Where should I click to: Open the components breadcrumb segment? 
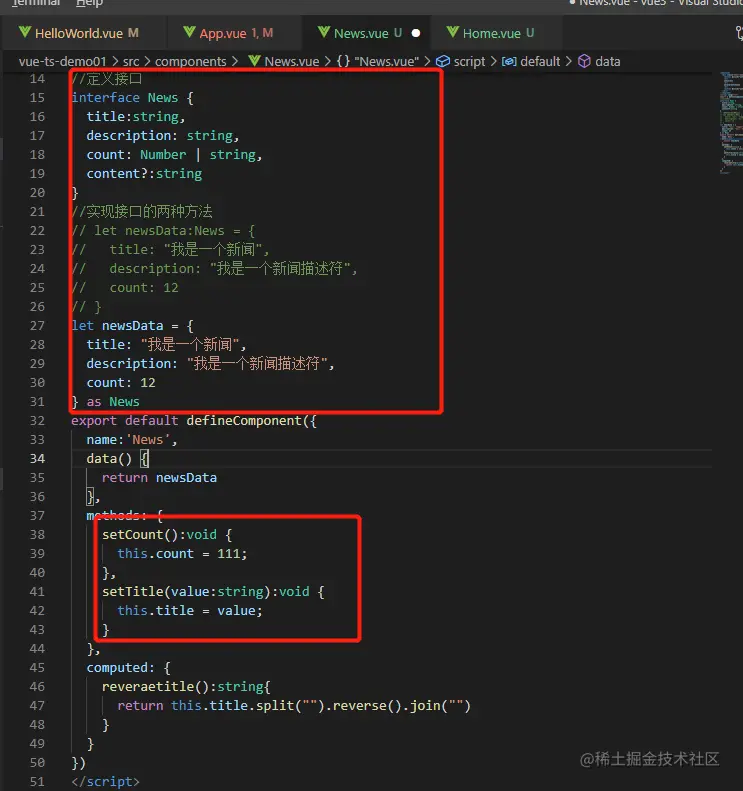coord(191,62)
